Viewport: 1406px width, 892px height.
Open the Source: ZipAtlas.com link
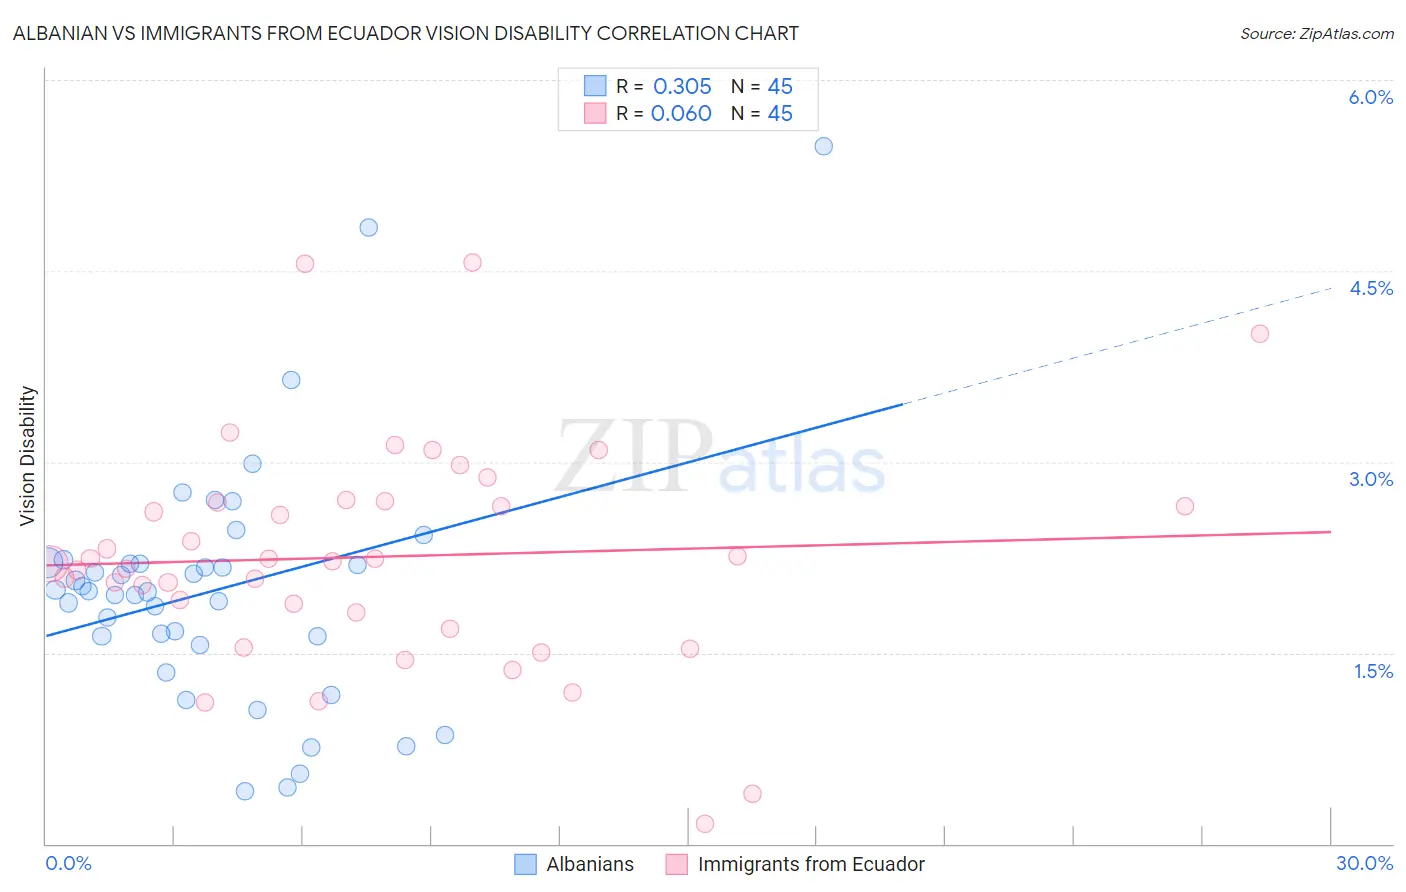[1317, 33]
